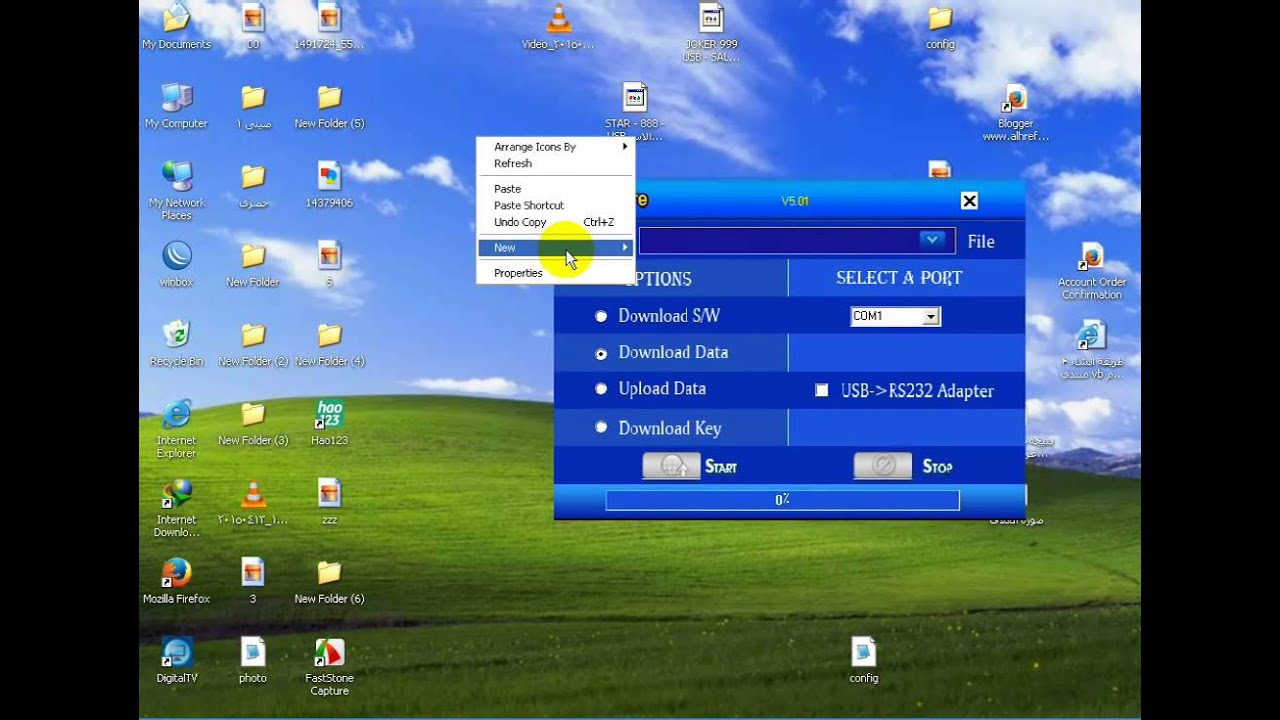The width and height of the screenshot is (1280, 720).
Task: Close the V5.01 loader window
Action: pos(969,201)
